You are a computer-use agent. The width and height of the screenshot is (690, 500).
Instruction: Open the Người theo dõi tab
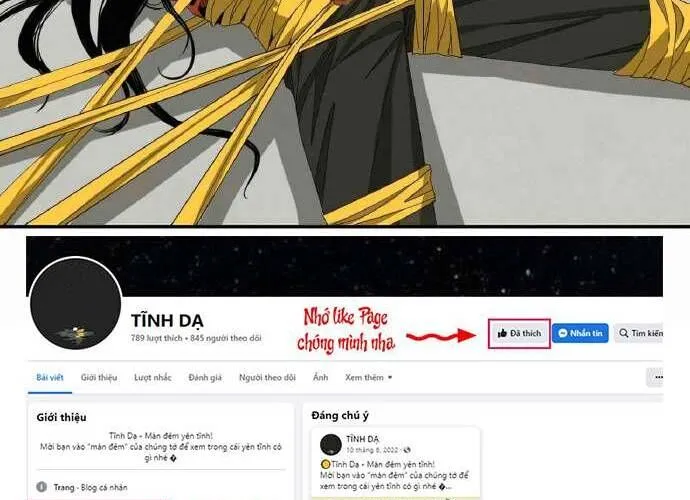[x=267, y=377]
